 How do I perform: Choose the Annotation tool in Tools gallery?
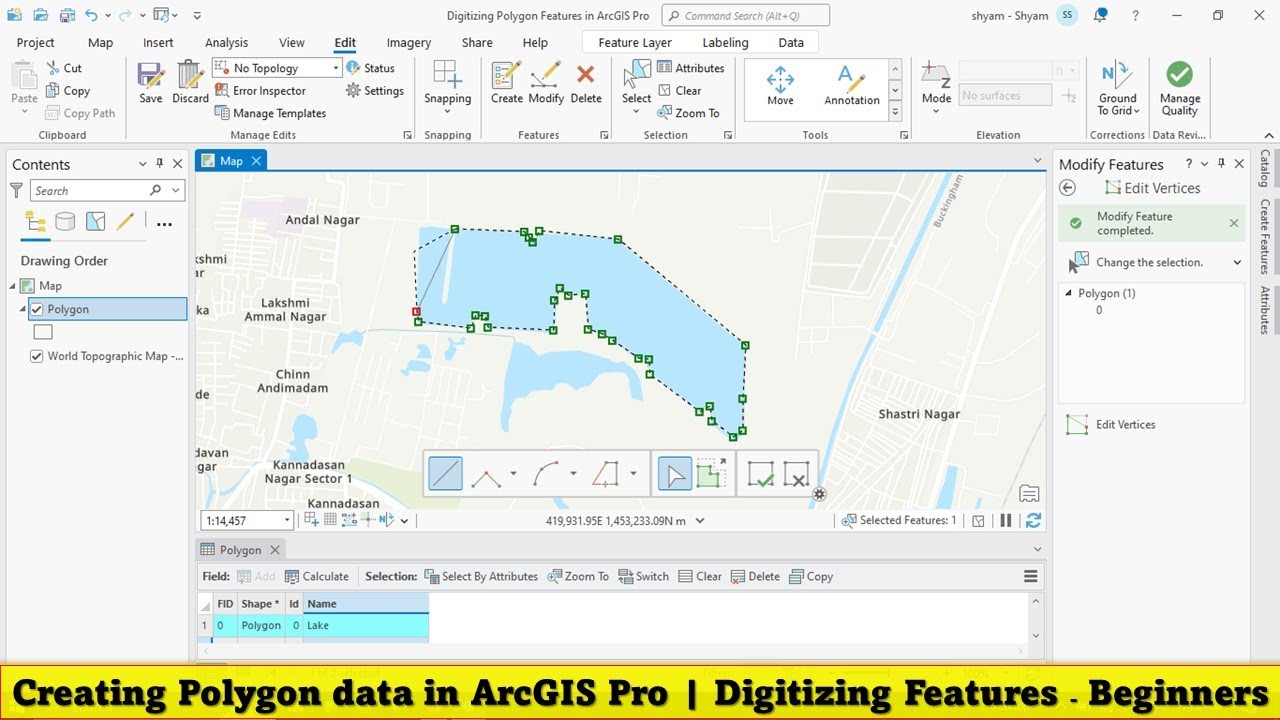(852, 86)
